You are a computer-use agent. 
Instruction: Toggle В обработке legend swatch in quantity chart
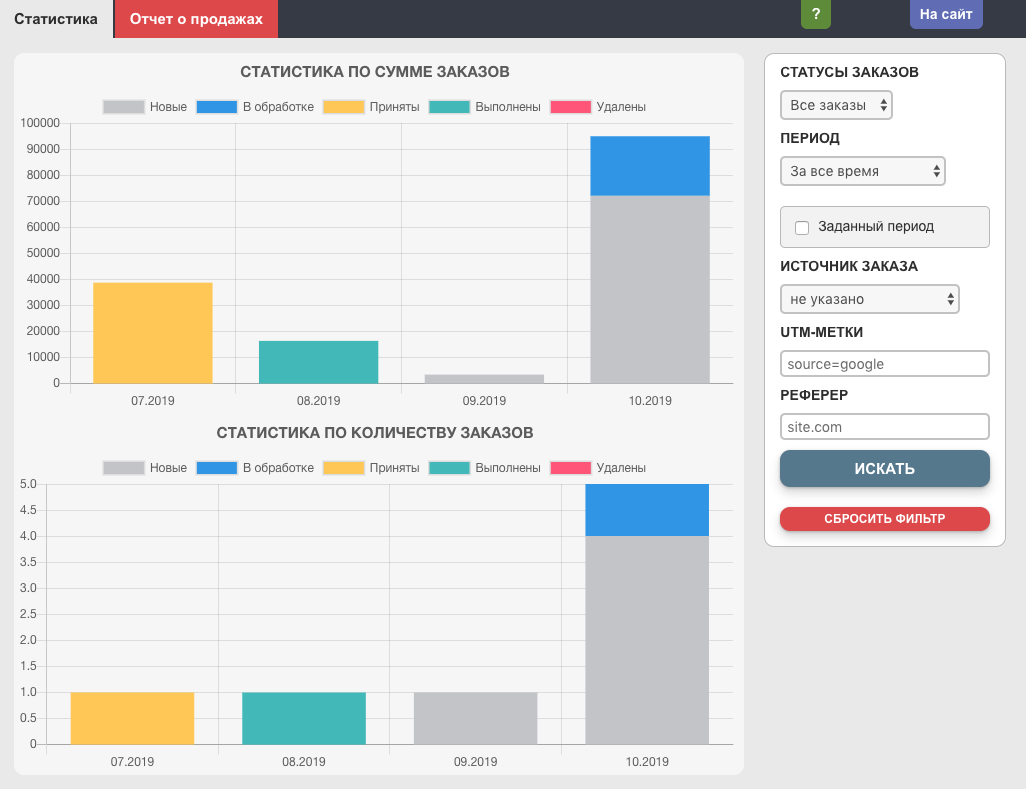(x=217, y=468)
